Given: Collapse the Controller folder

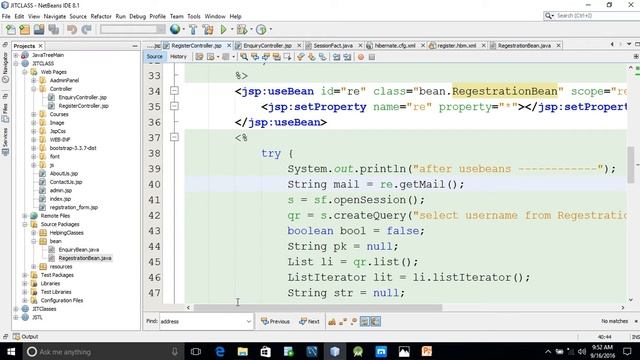Looking at the screenshot, I should coord(34,89).
